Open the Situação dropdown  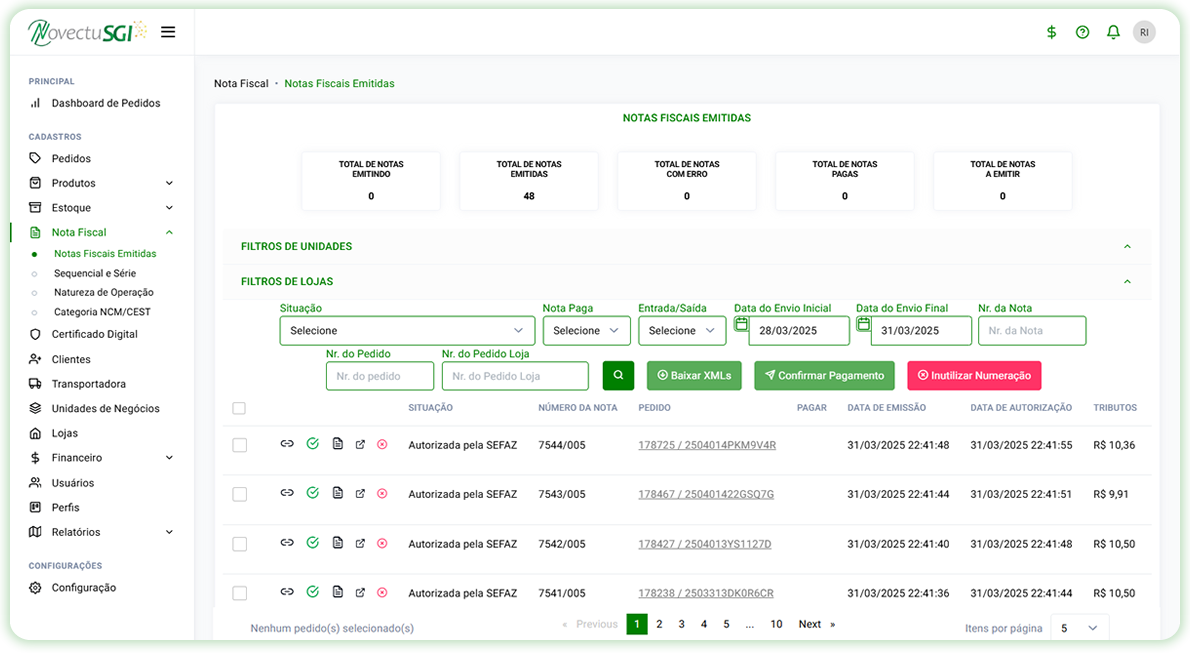(x=407, y=331)
